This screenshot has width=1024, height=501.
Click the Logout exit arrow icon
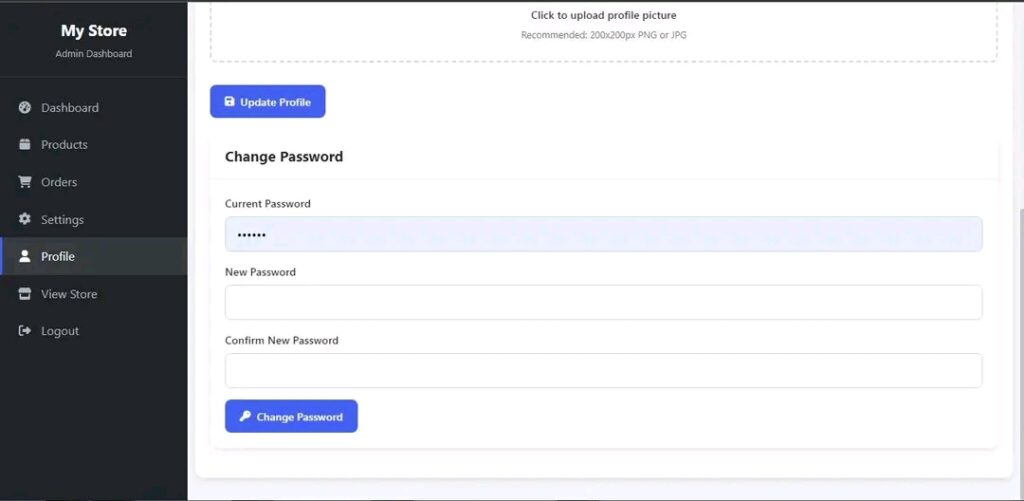click(x=25, y=331)
